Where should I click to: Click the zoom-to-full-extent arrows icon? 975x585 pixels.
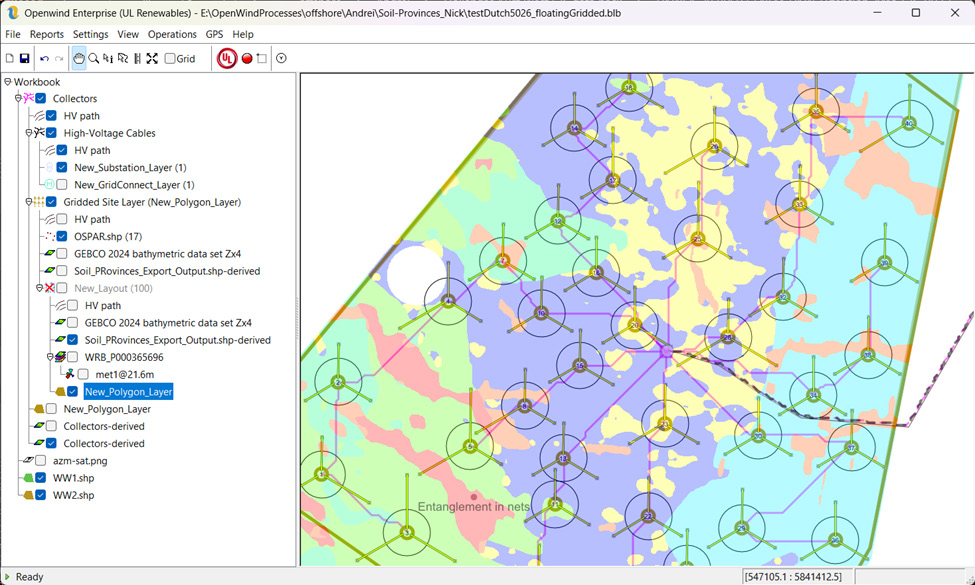tap(152, 59)
